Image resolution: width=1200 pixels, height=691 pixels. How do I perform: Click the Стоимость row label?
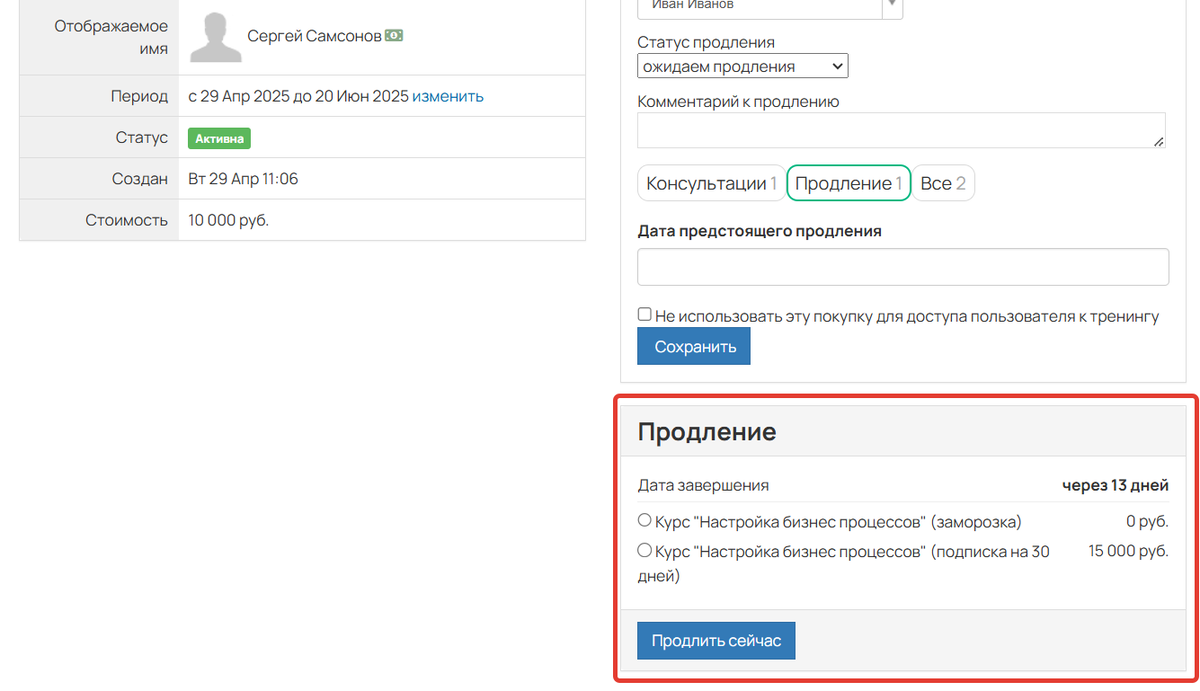click(126, 220)
